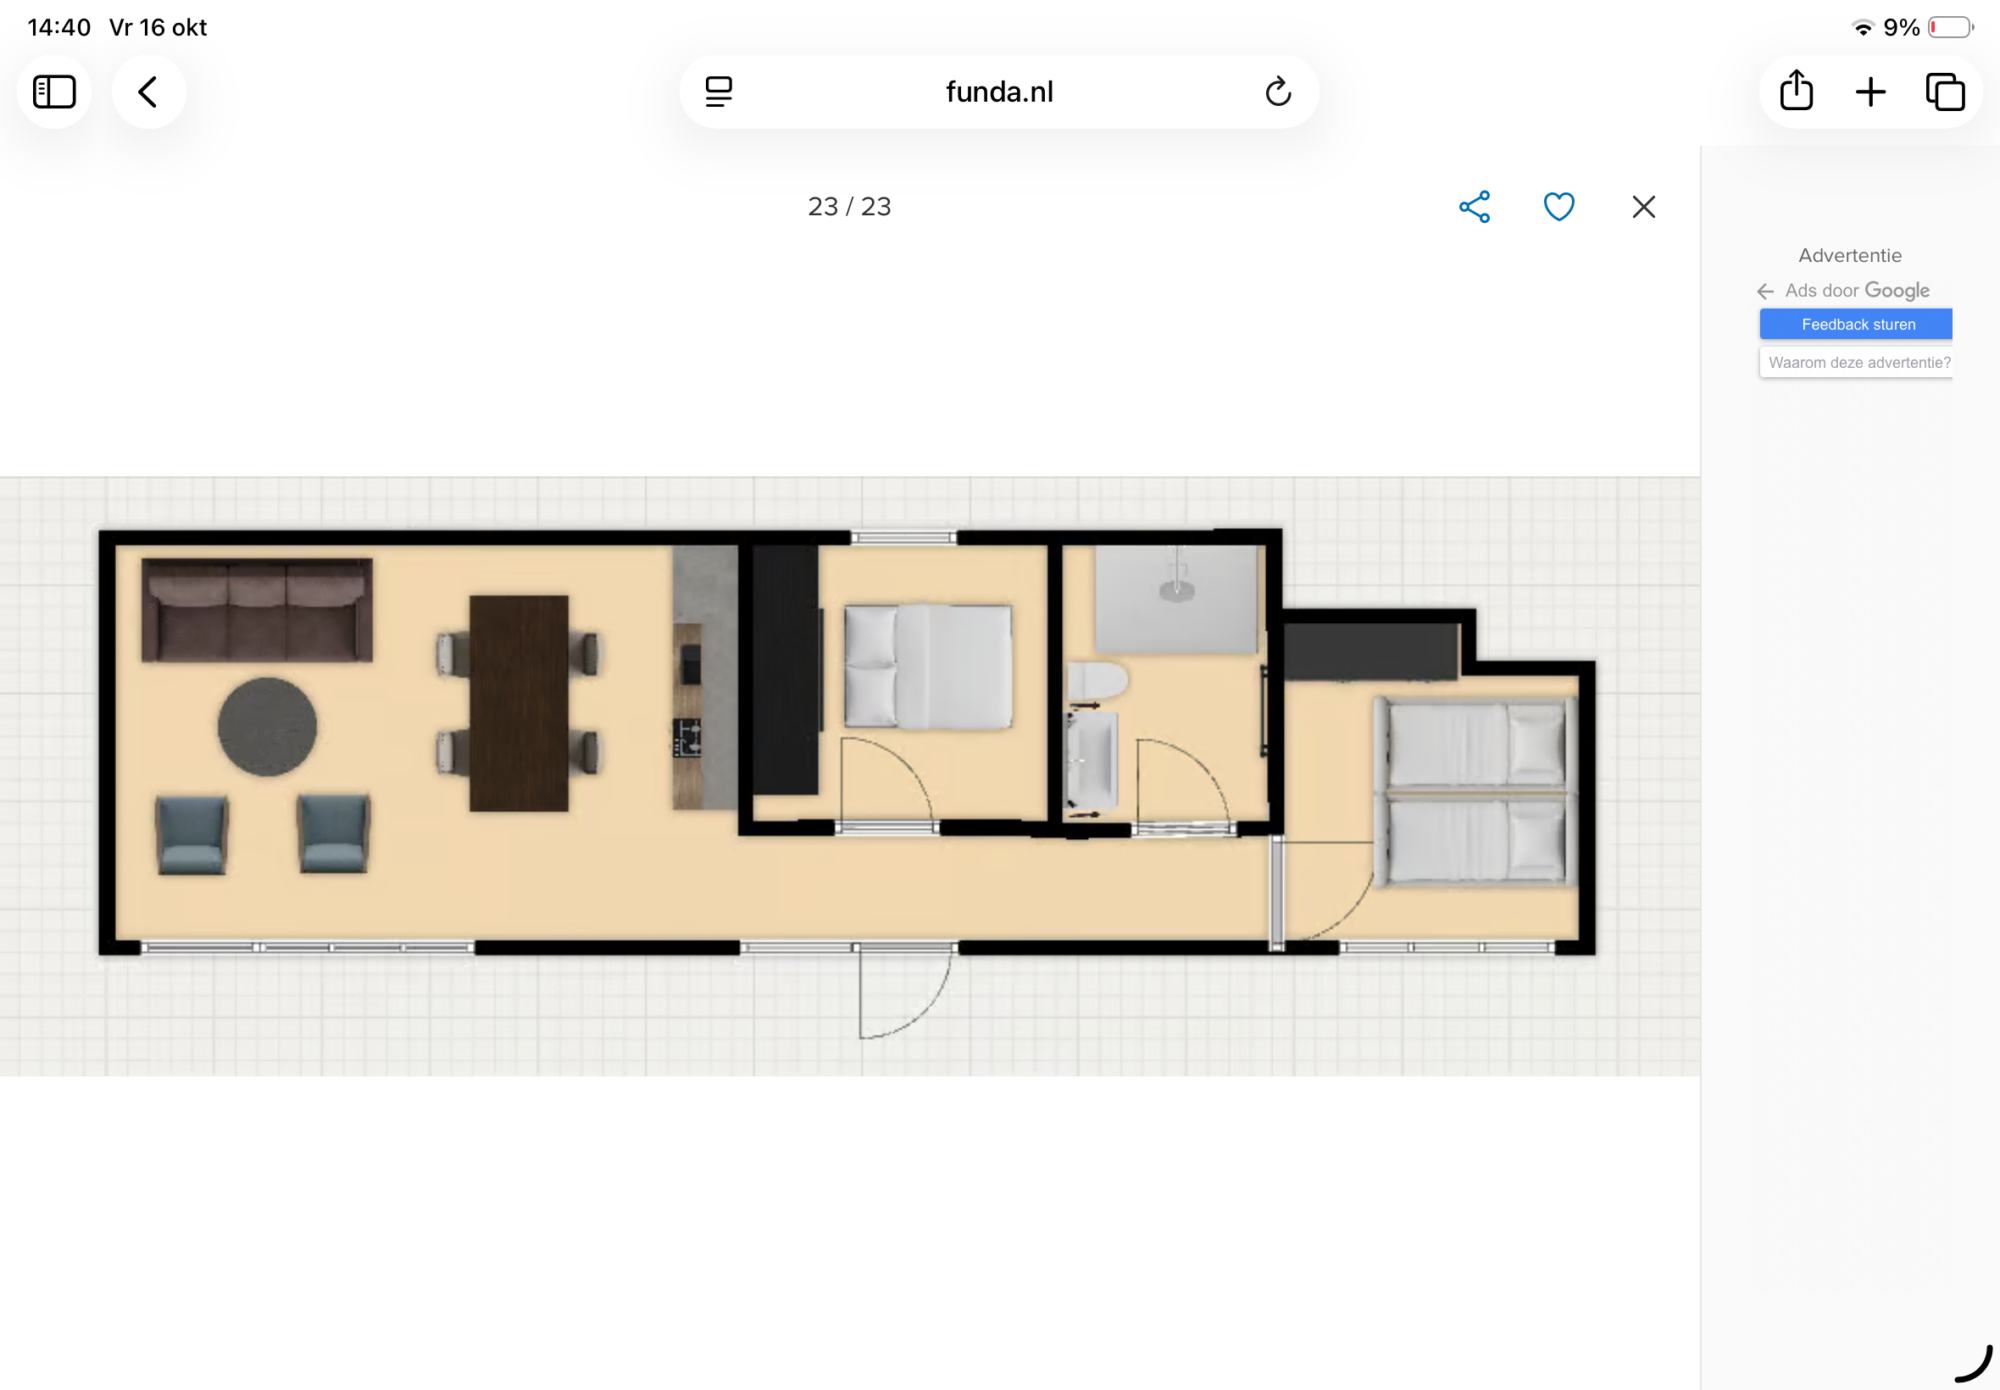
Task: Open the Safari sidebar panel
Action: point(54,92)
